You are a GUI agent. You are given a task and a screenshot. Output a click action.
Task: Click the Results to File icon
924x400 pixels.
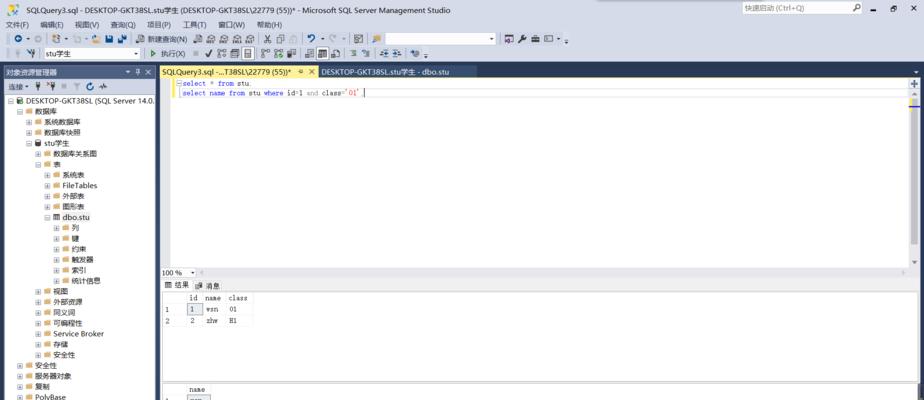[335, 54]
